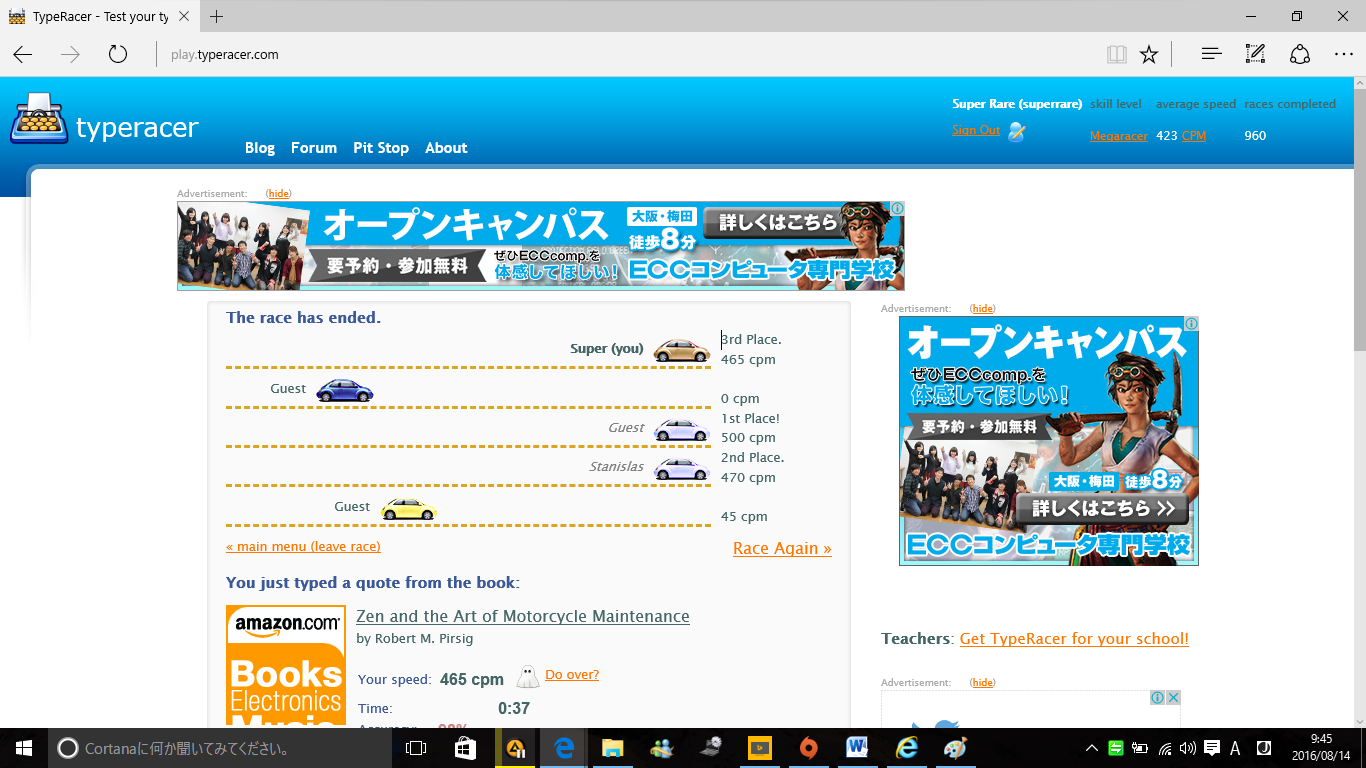Hide the upper right sidebar advertisement
This screenshot has height=768, width=1366.
click(983, 309)
